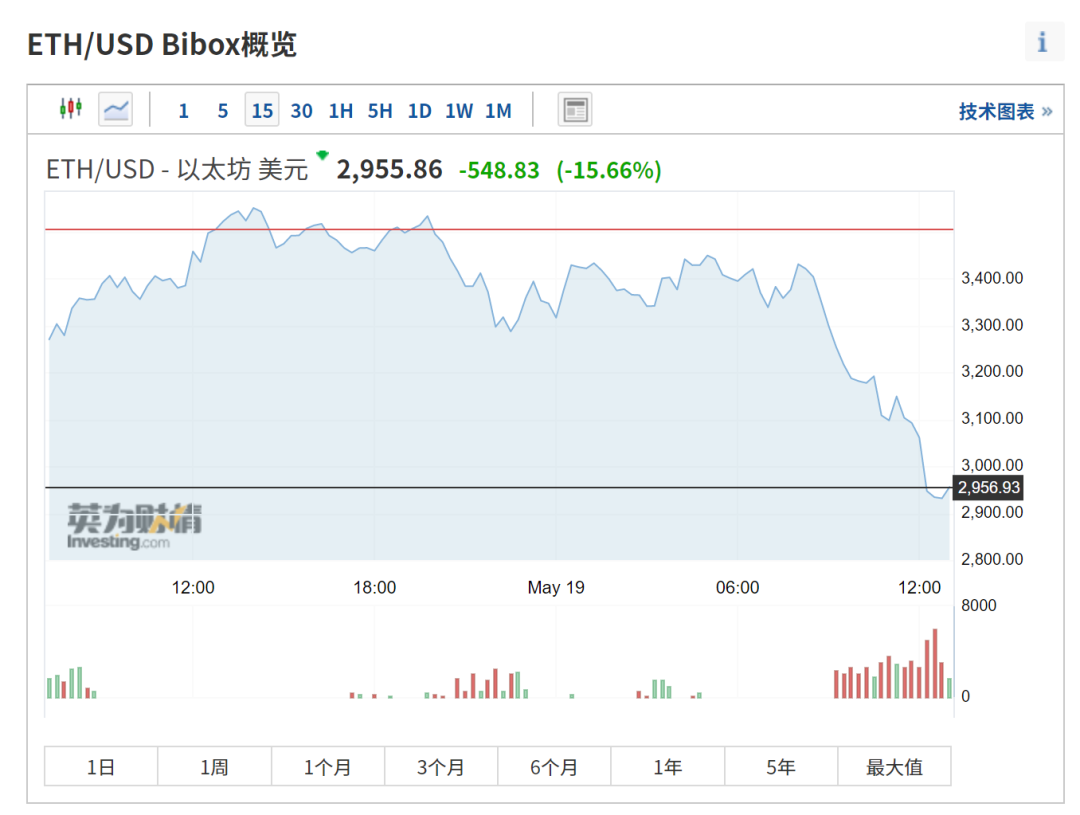The width and height of the screenshot is (1080, 815).
Task: Click the green price change arrow indicator
Action: click(322, 157)
